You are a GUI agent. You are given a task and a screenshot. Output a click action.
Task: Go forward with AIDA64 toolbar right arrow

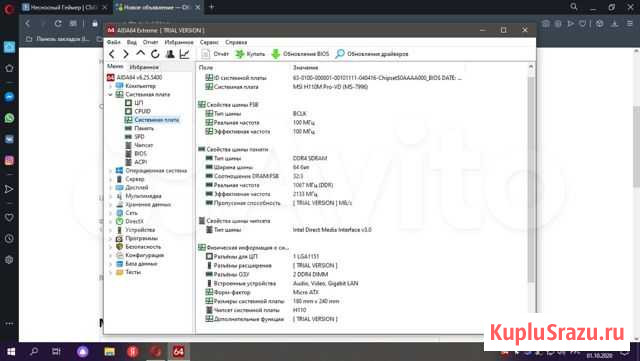click(x=126, y=54)
